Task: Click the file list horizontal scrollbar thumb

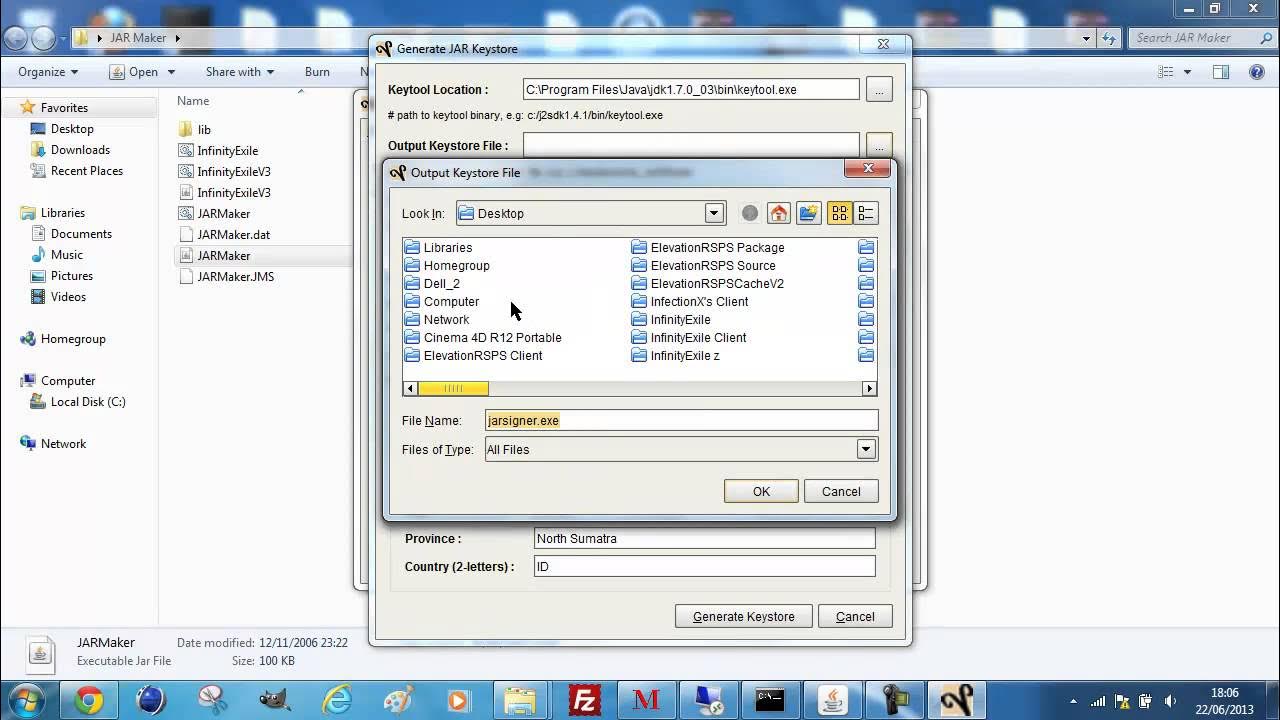Action: (x=453, y=388)
